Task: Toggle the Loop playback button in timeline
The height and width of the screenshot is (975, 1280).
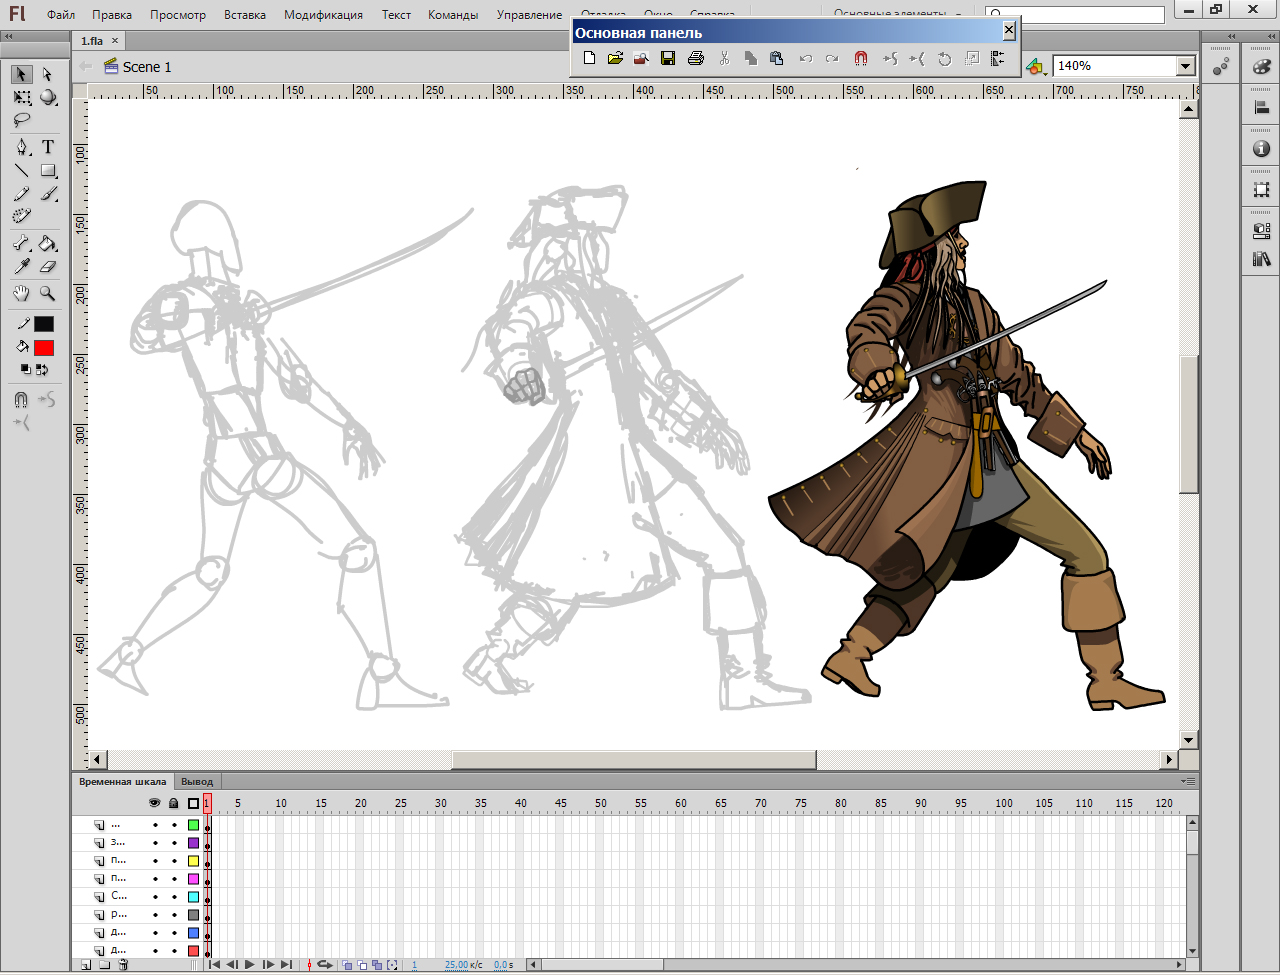Action: (x=325, y=965)
